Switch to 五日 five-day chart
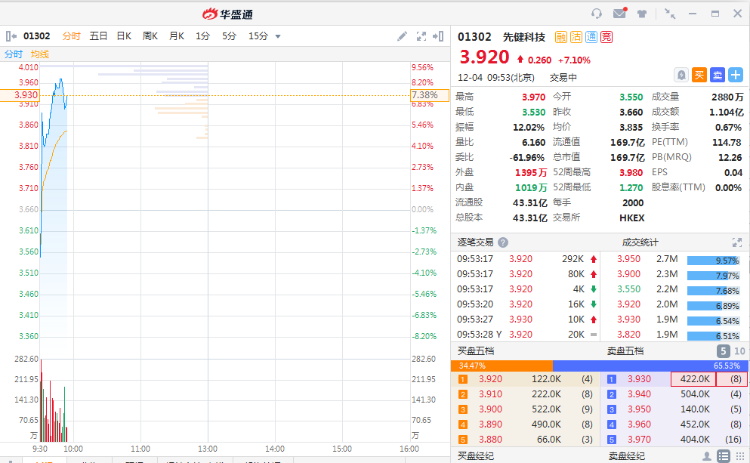This screenshot has height=463, width=750. coord(98,36)
